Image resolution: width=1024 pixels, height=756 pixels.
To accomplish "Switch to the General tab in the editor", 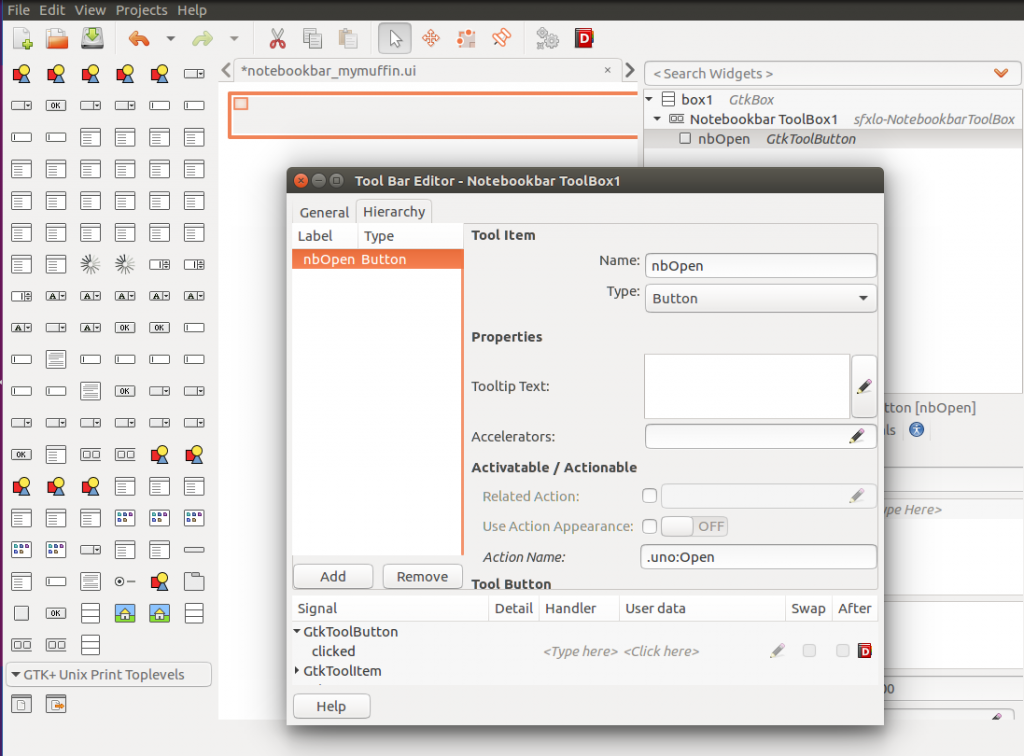I will coord(323,211).
